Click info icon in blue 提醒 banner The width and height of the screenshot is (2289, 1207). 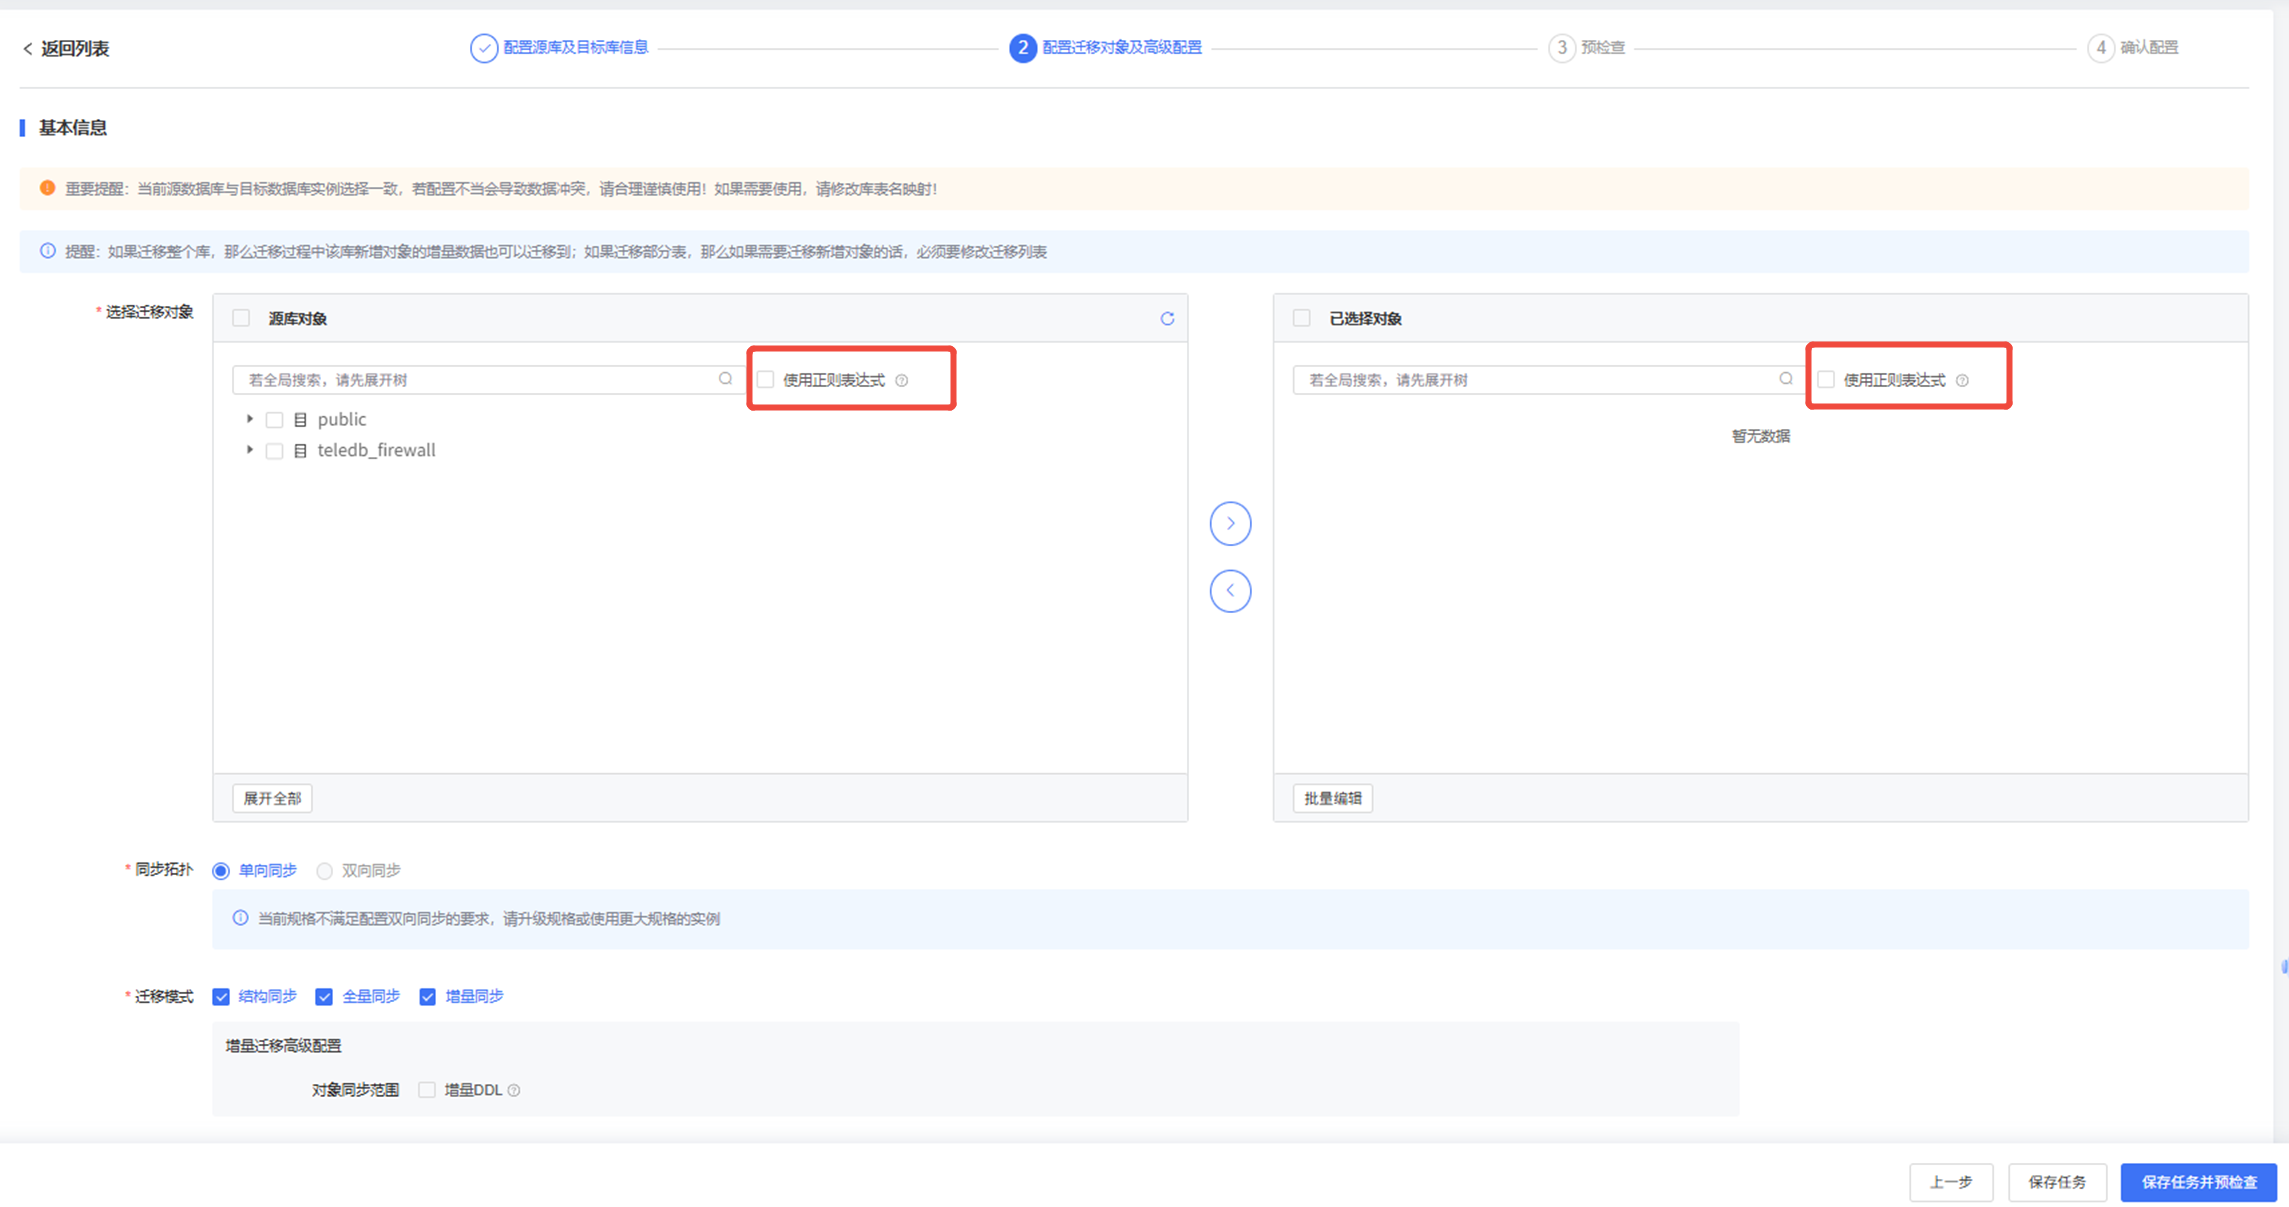(x=47, y=251)
